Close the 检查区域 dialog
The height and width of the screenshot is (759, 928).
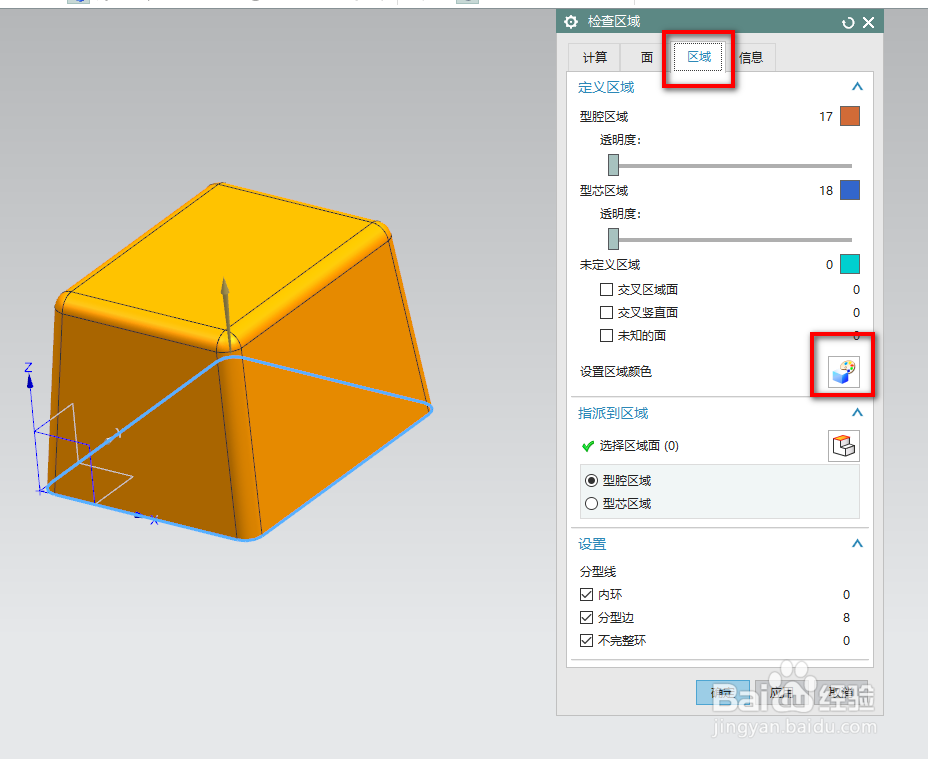click(x=868, y=22)
